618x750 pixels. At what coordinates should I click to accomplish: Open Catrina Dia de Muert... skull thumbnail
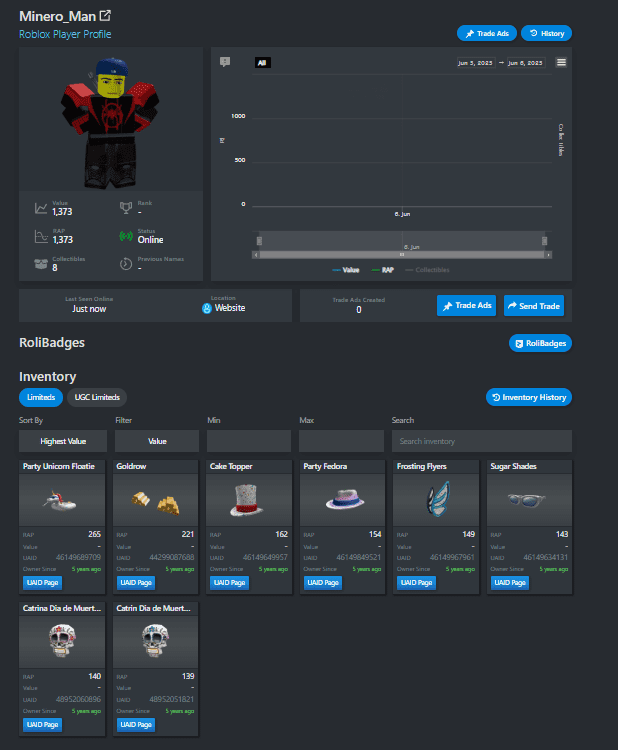[62, 641]
